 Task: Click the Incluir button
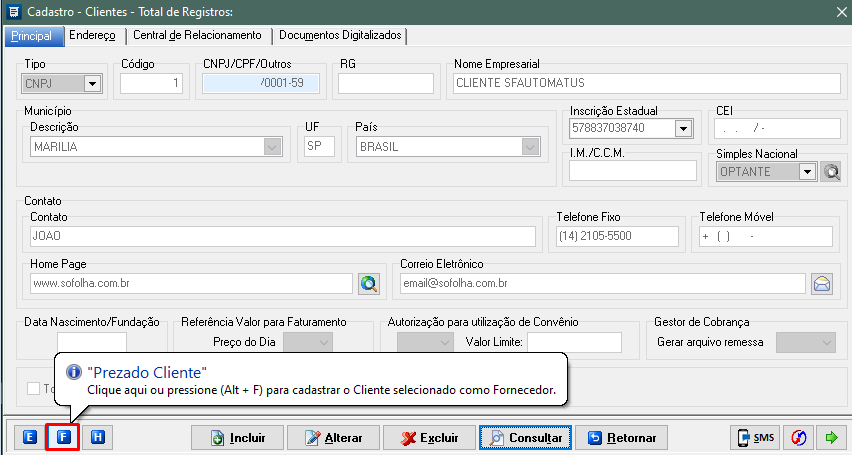click(237, 437)
